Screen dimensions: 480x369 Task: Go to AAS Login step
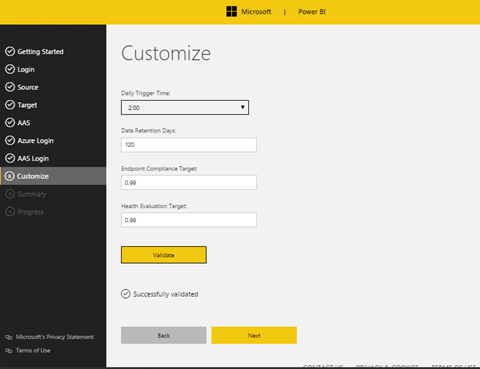[x=33, y=158]
